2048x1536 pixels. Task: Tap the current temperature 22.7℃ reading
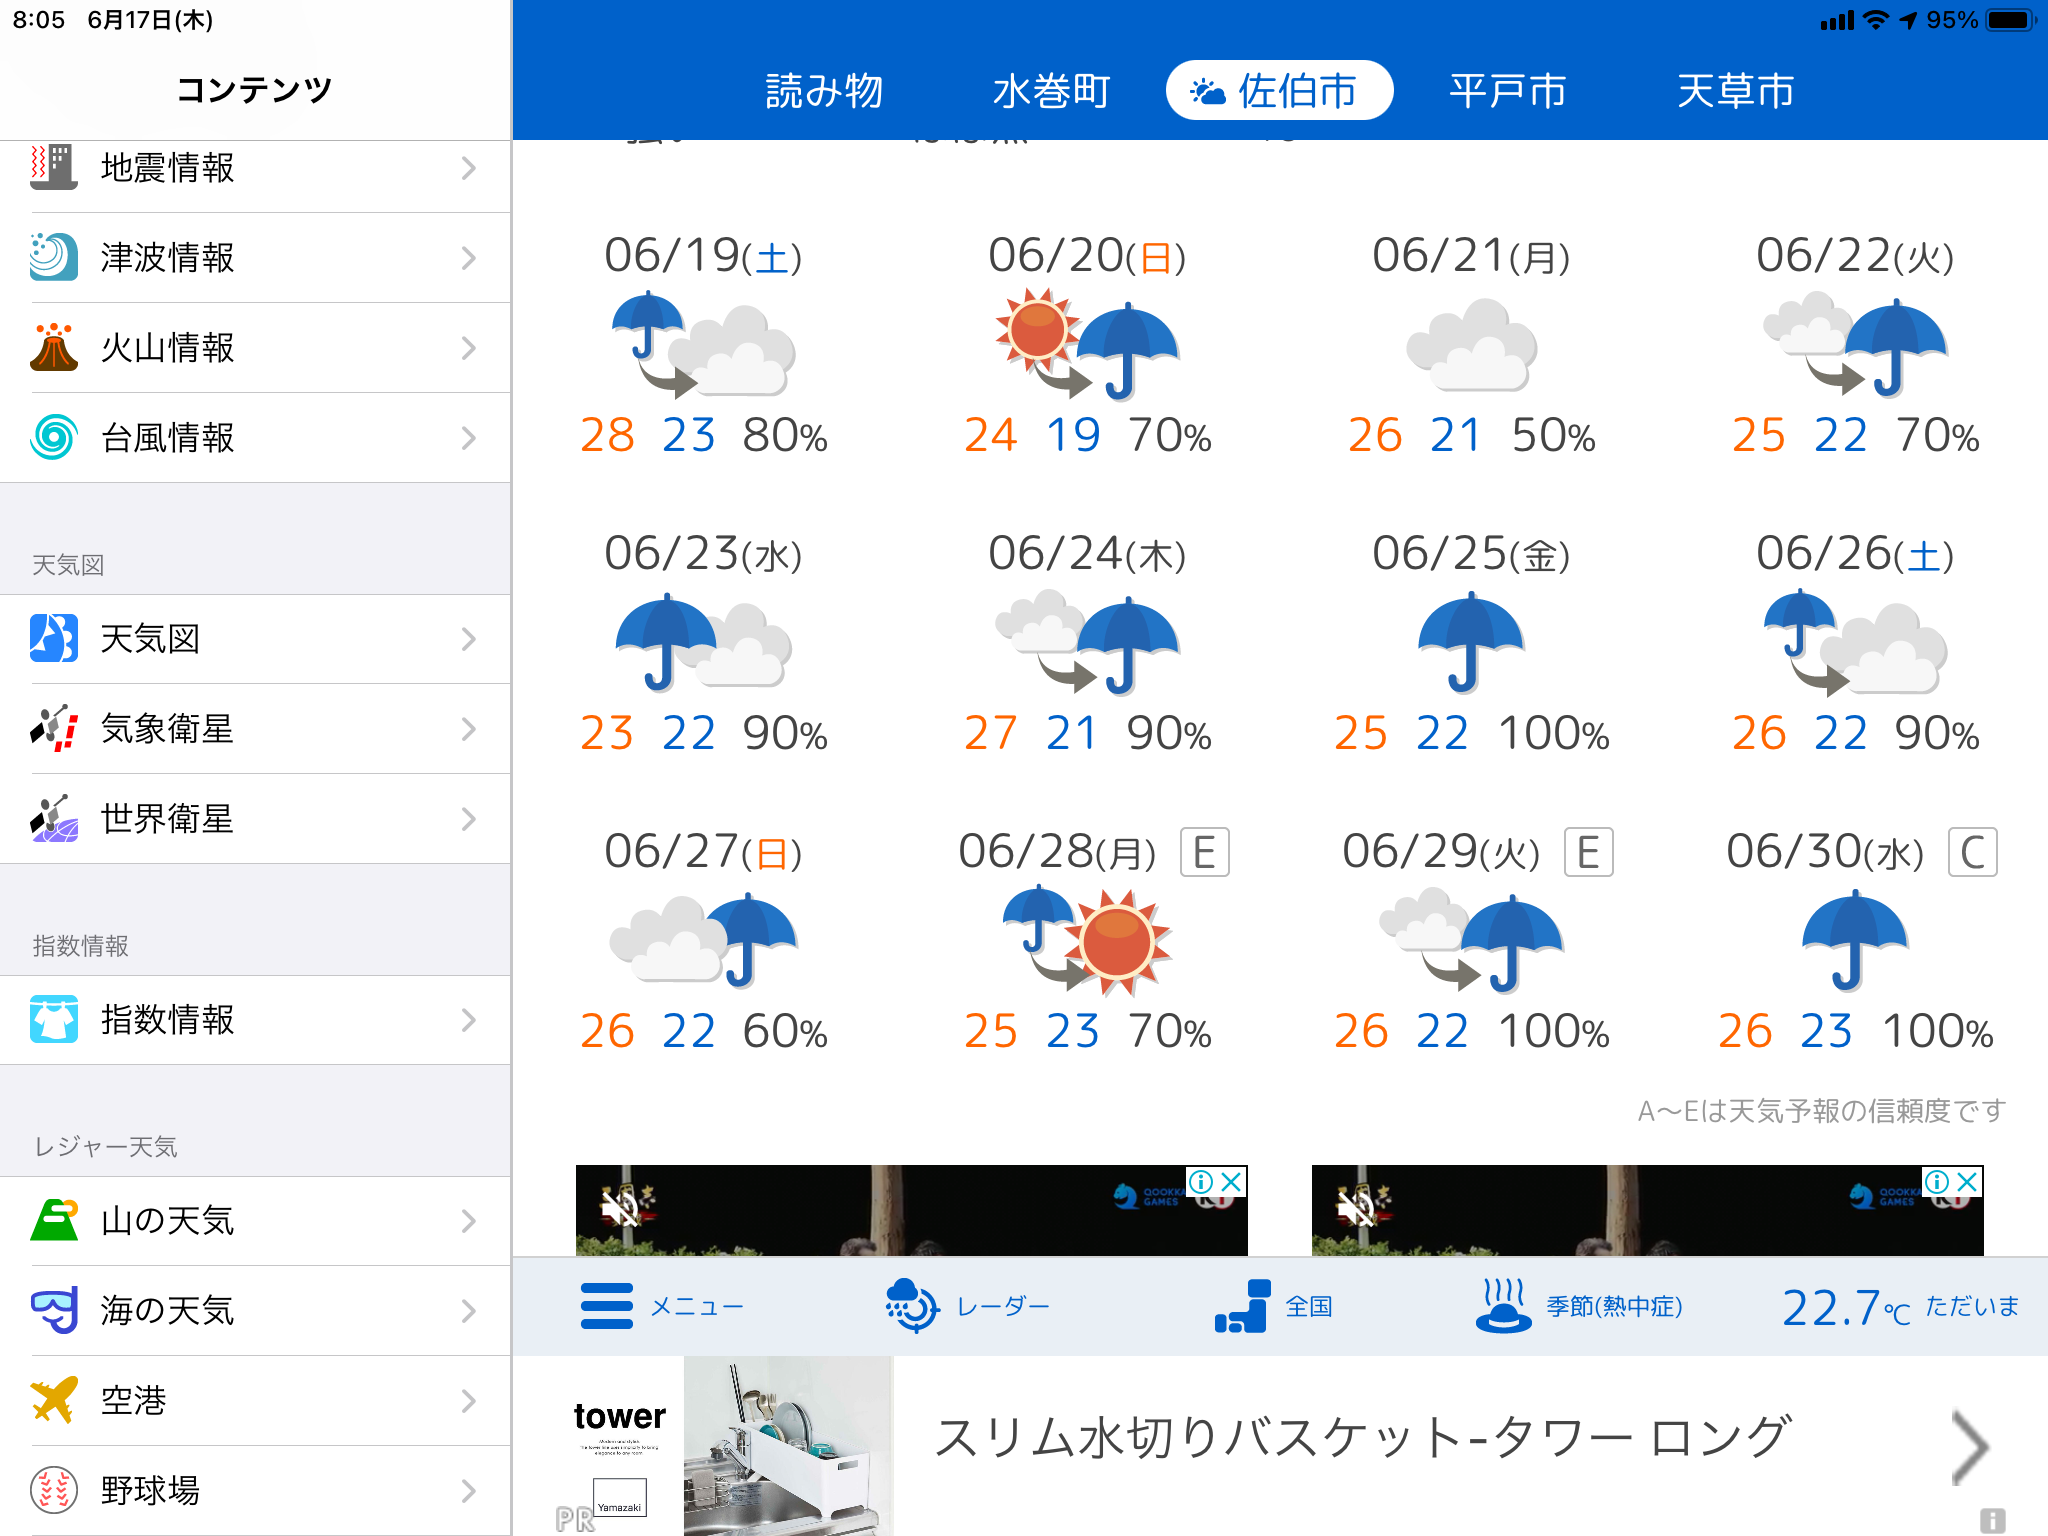click(1845, 1307)
